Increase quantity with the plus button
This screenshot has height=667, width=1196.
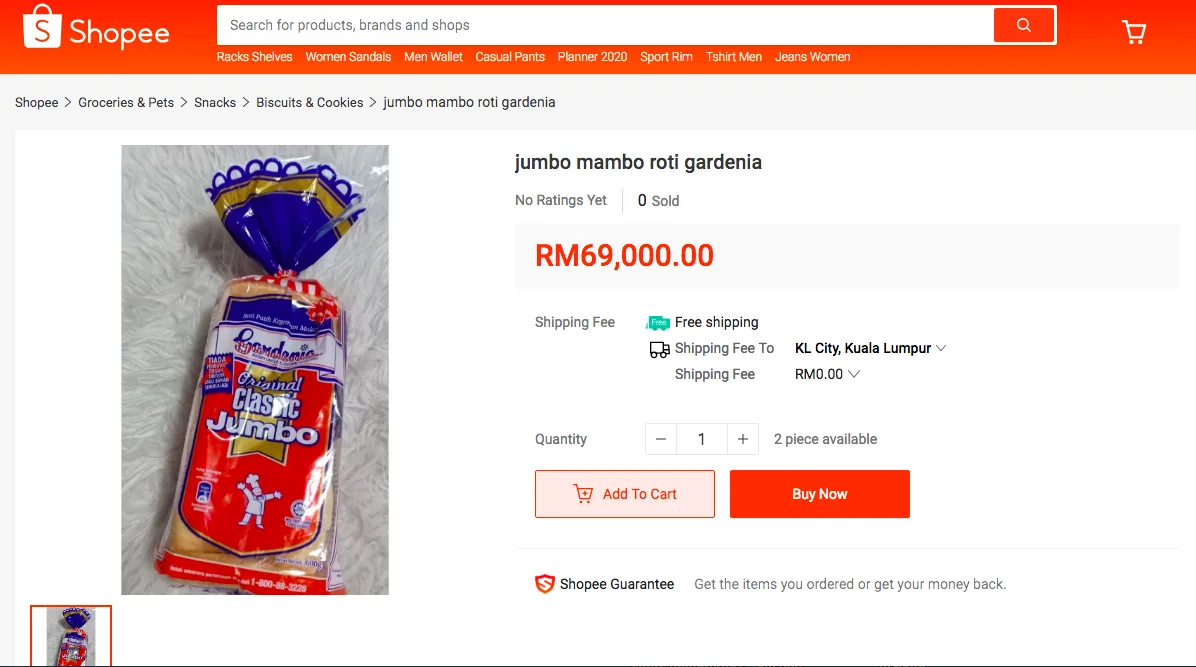point(743,440)
